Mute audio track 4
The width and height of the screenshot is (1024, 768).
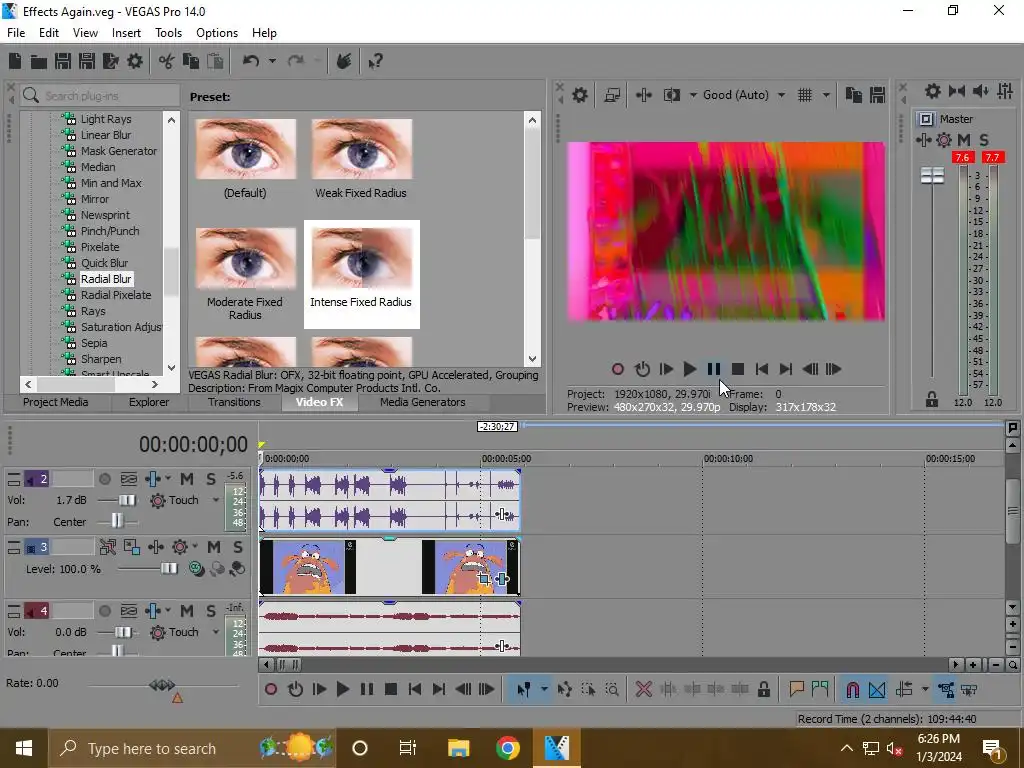coord(187,611)
